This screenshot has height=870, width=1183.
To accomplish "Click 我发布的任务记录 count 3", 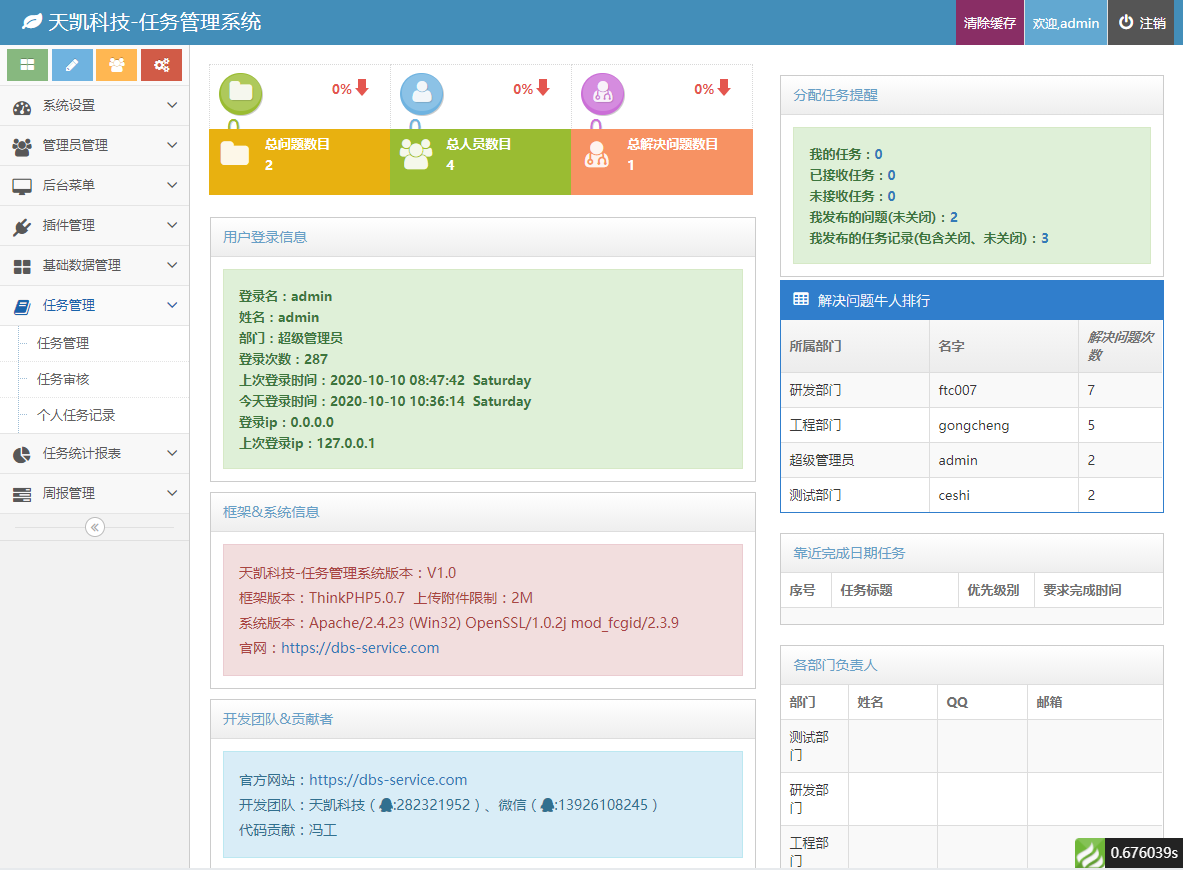I will tap(1045, 238).
